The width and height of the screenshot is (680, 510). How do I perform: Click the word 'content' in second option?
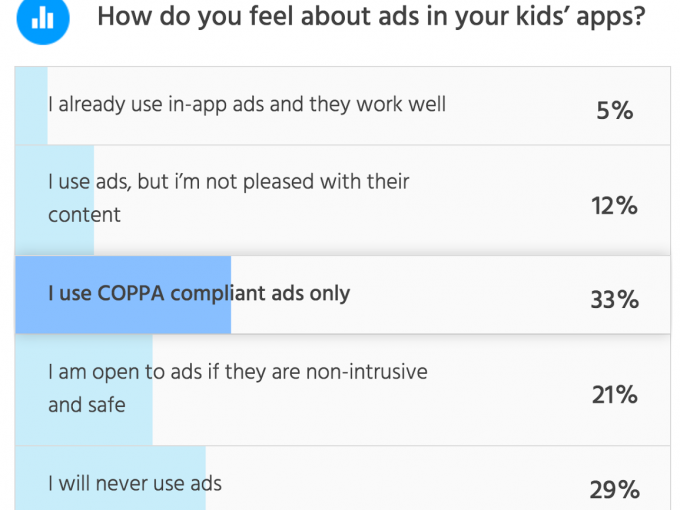pyautogui.click(x=84, y=215)
